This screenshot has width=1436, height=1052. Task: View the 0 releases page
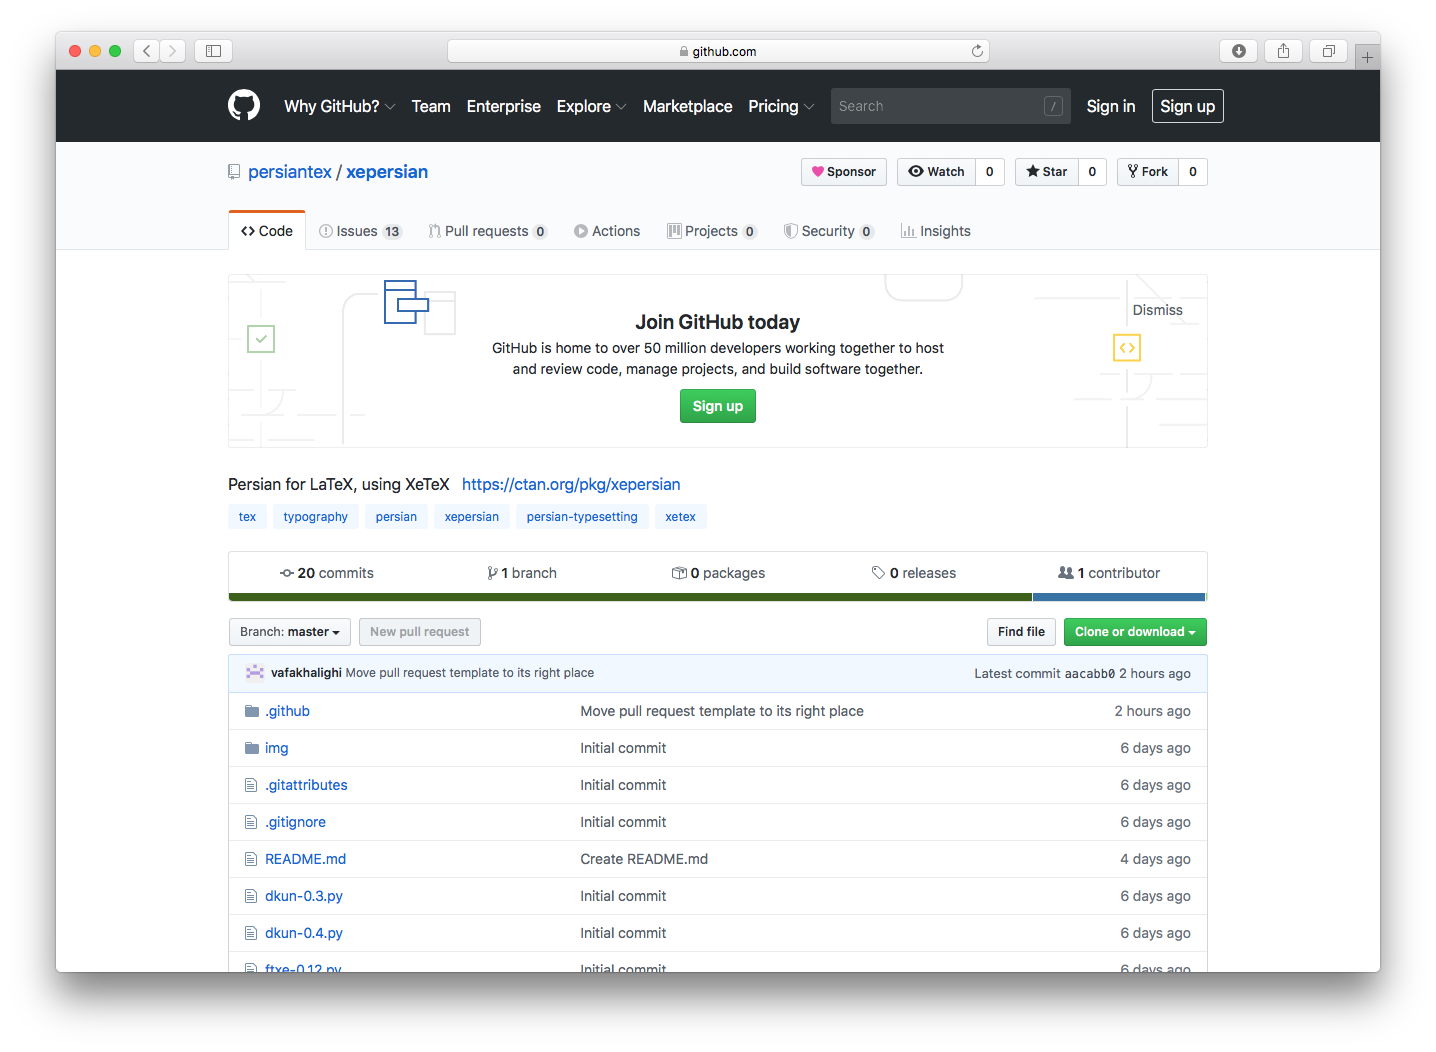pos(914,573)
